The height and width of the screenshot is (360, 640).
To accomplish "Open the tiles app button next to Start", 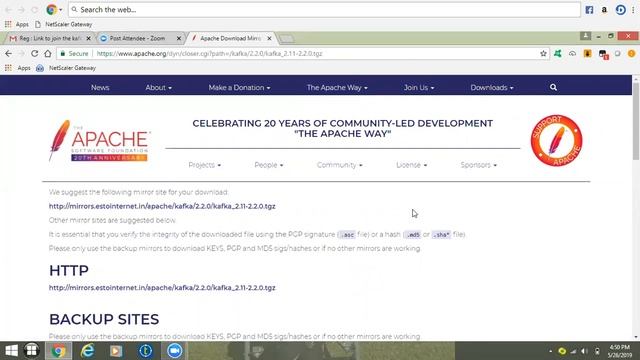I will click(31, 351).
